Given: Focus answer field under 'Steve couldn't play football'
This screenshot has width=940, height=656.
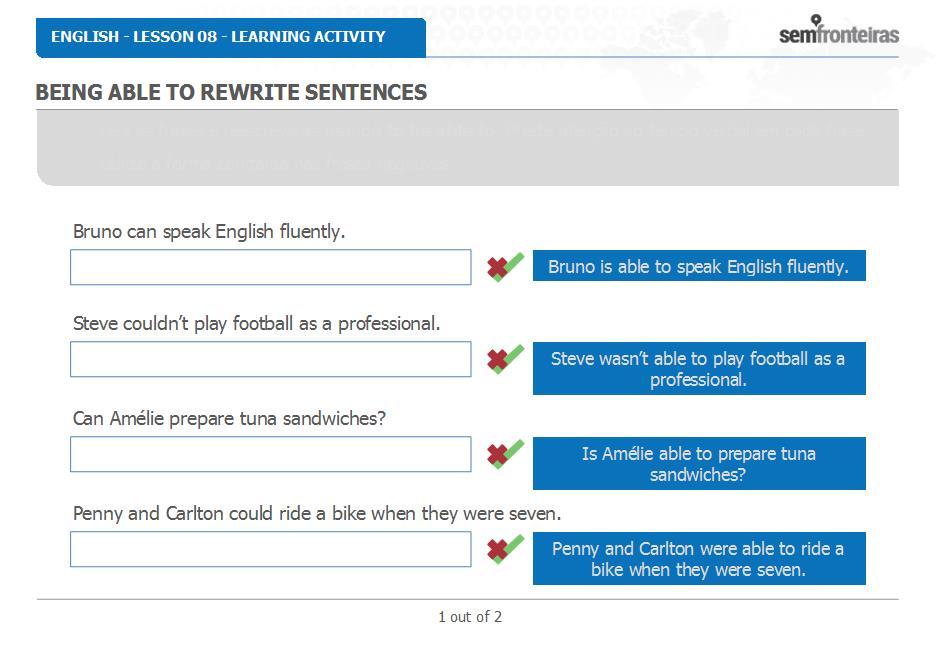Looking at the screenshot, I should click(x=270, y=359).
